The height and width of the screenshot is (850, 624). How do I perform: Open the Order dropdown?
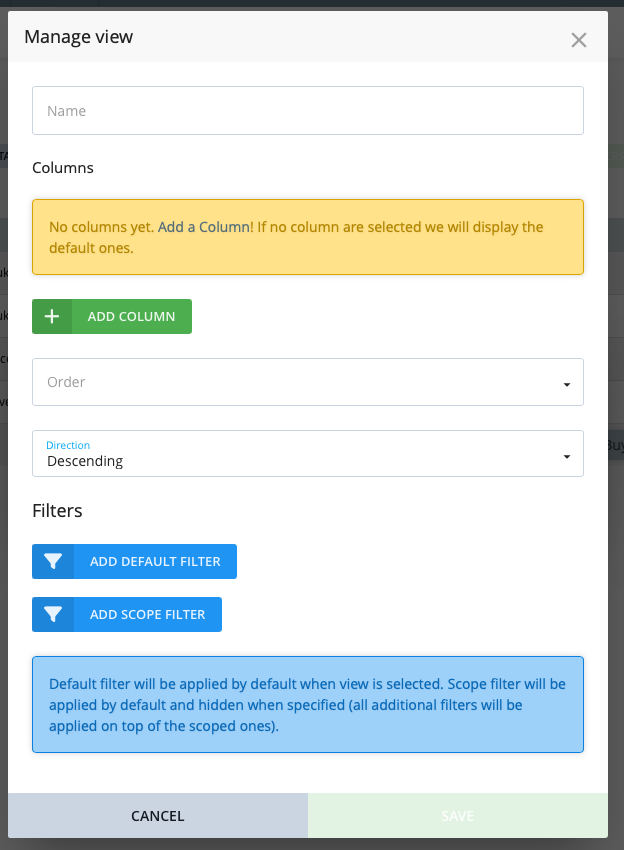click(307, 382)
